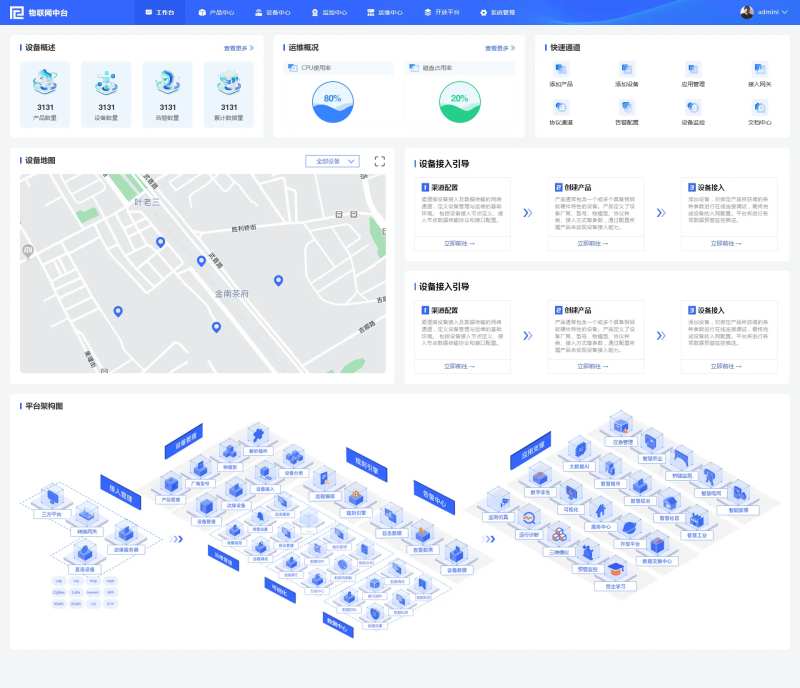Image resolution: width=800 pixels, height=688 pixels.
Task: Open the admin user account menu
Action: (x=760, y=12)
